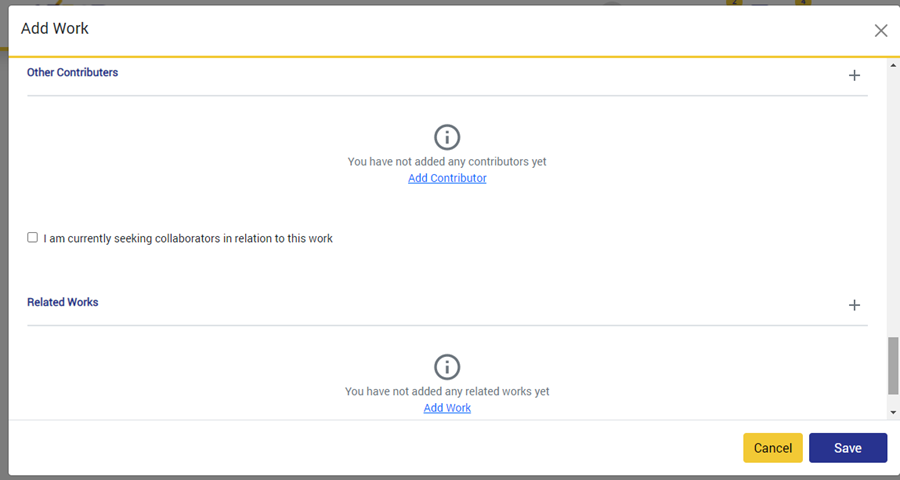Click the dialog's vertical scrollbar thumb
The image size is (900, 480).
[x=892, y=366]
